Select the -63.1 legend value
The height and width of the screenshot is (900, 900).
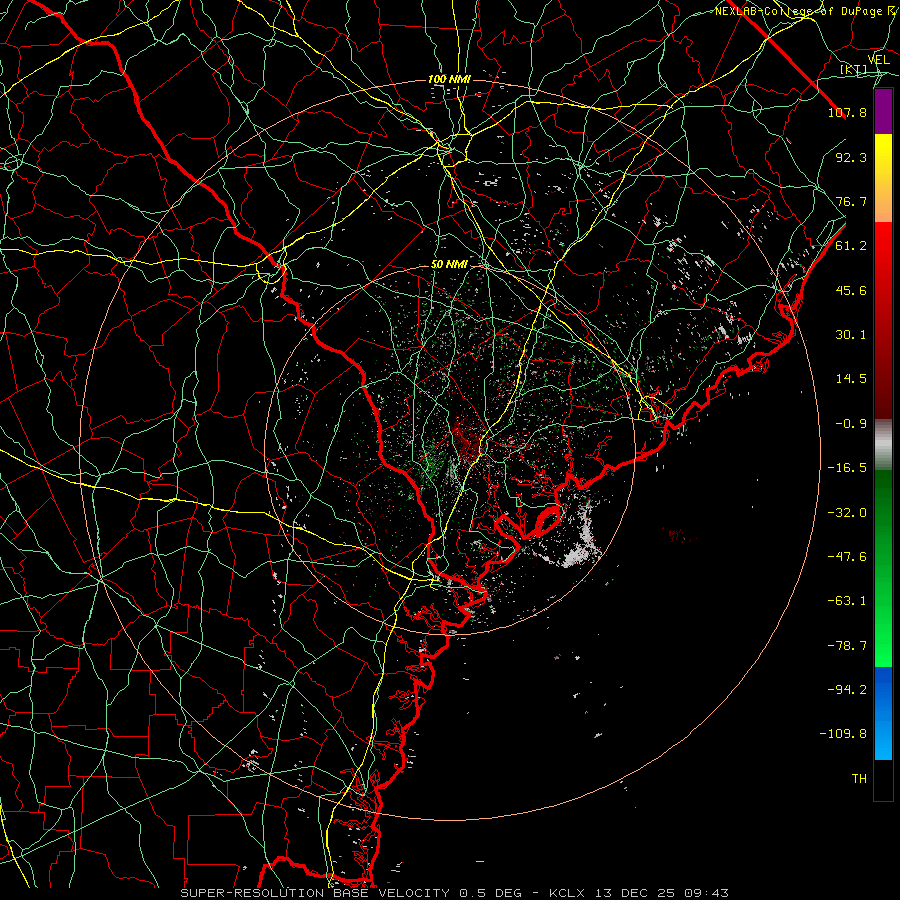pyautogui.click(x=847, y=601)
